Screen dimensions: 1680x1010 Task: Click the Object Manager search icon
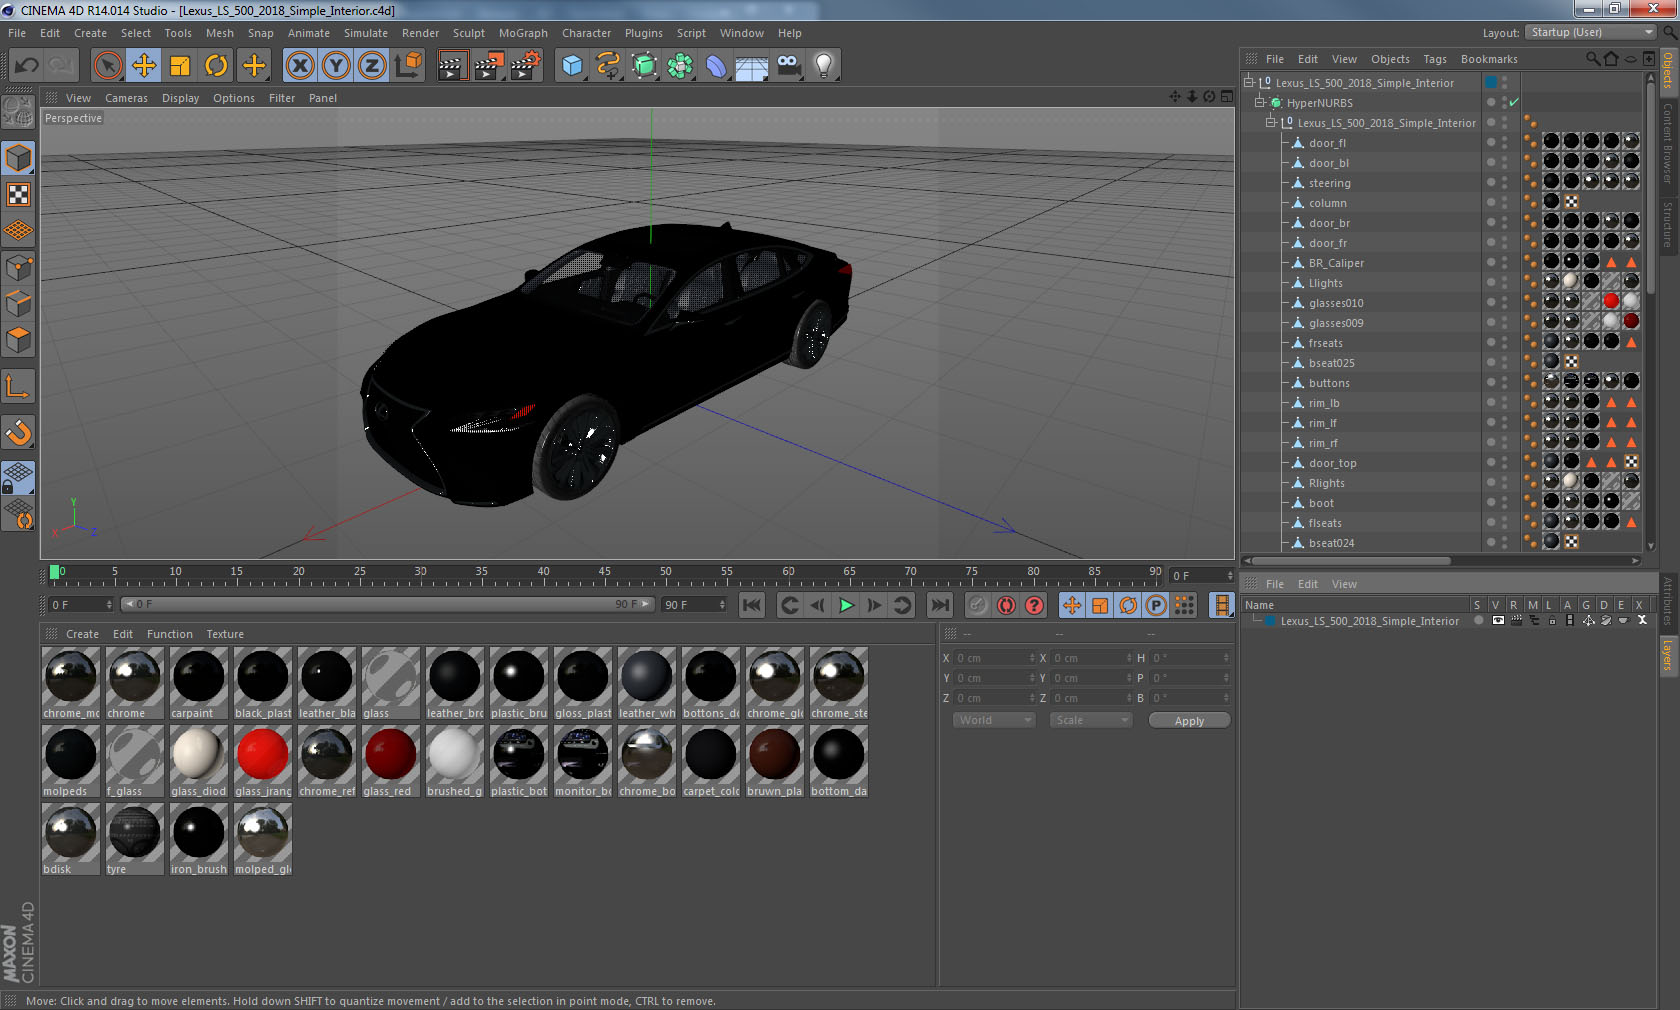tap(1592, 59)
